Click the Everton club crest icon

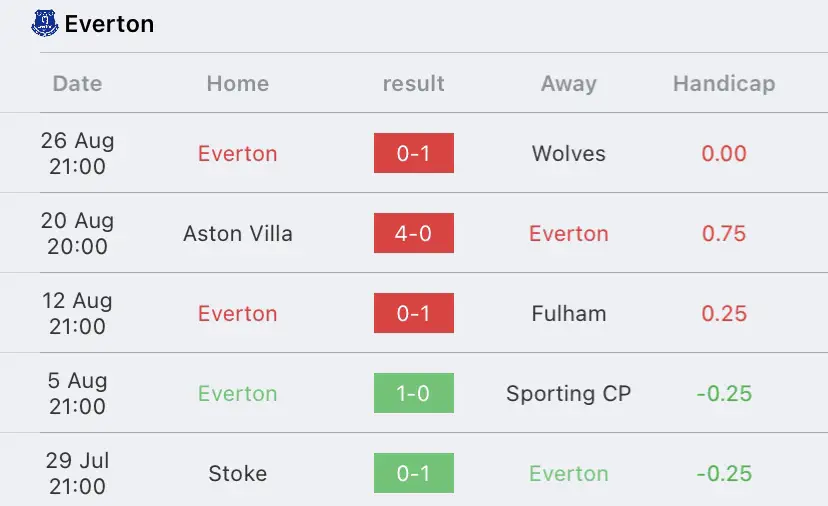[x=45, y=24]
